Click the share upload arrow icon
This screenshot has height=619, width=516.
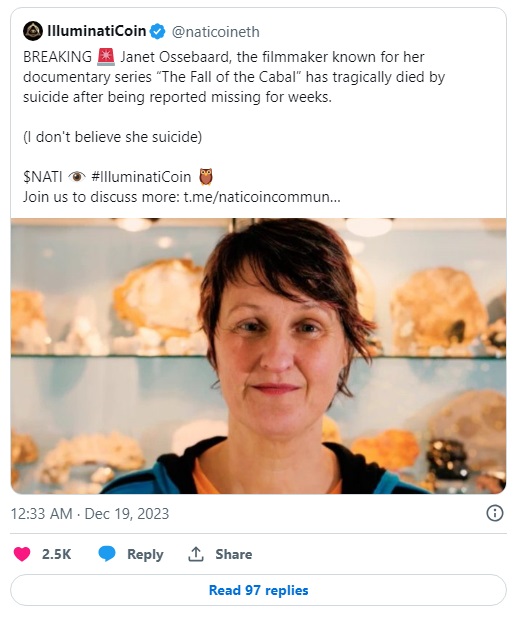click(196, 554)
